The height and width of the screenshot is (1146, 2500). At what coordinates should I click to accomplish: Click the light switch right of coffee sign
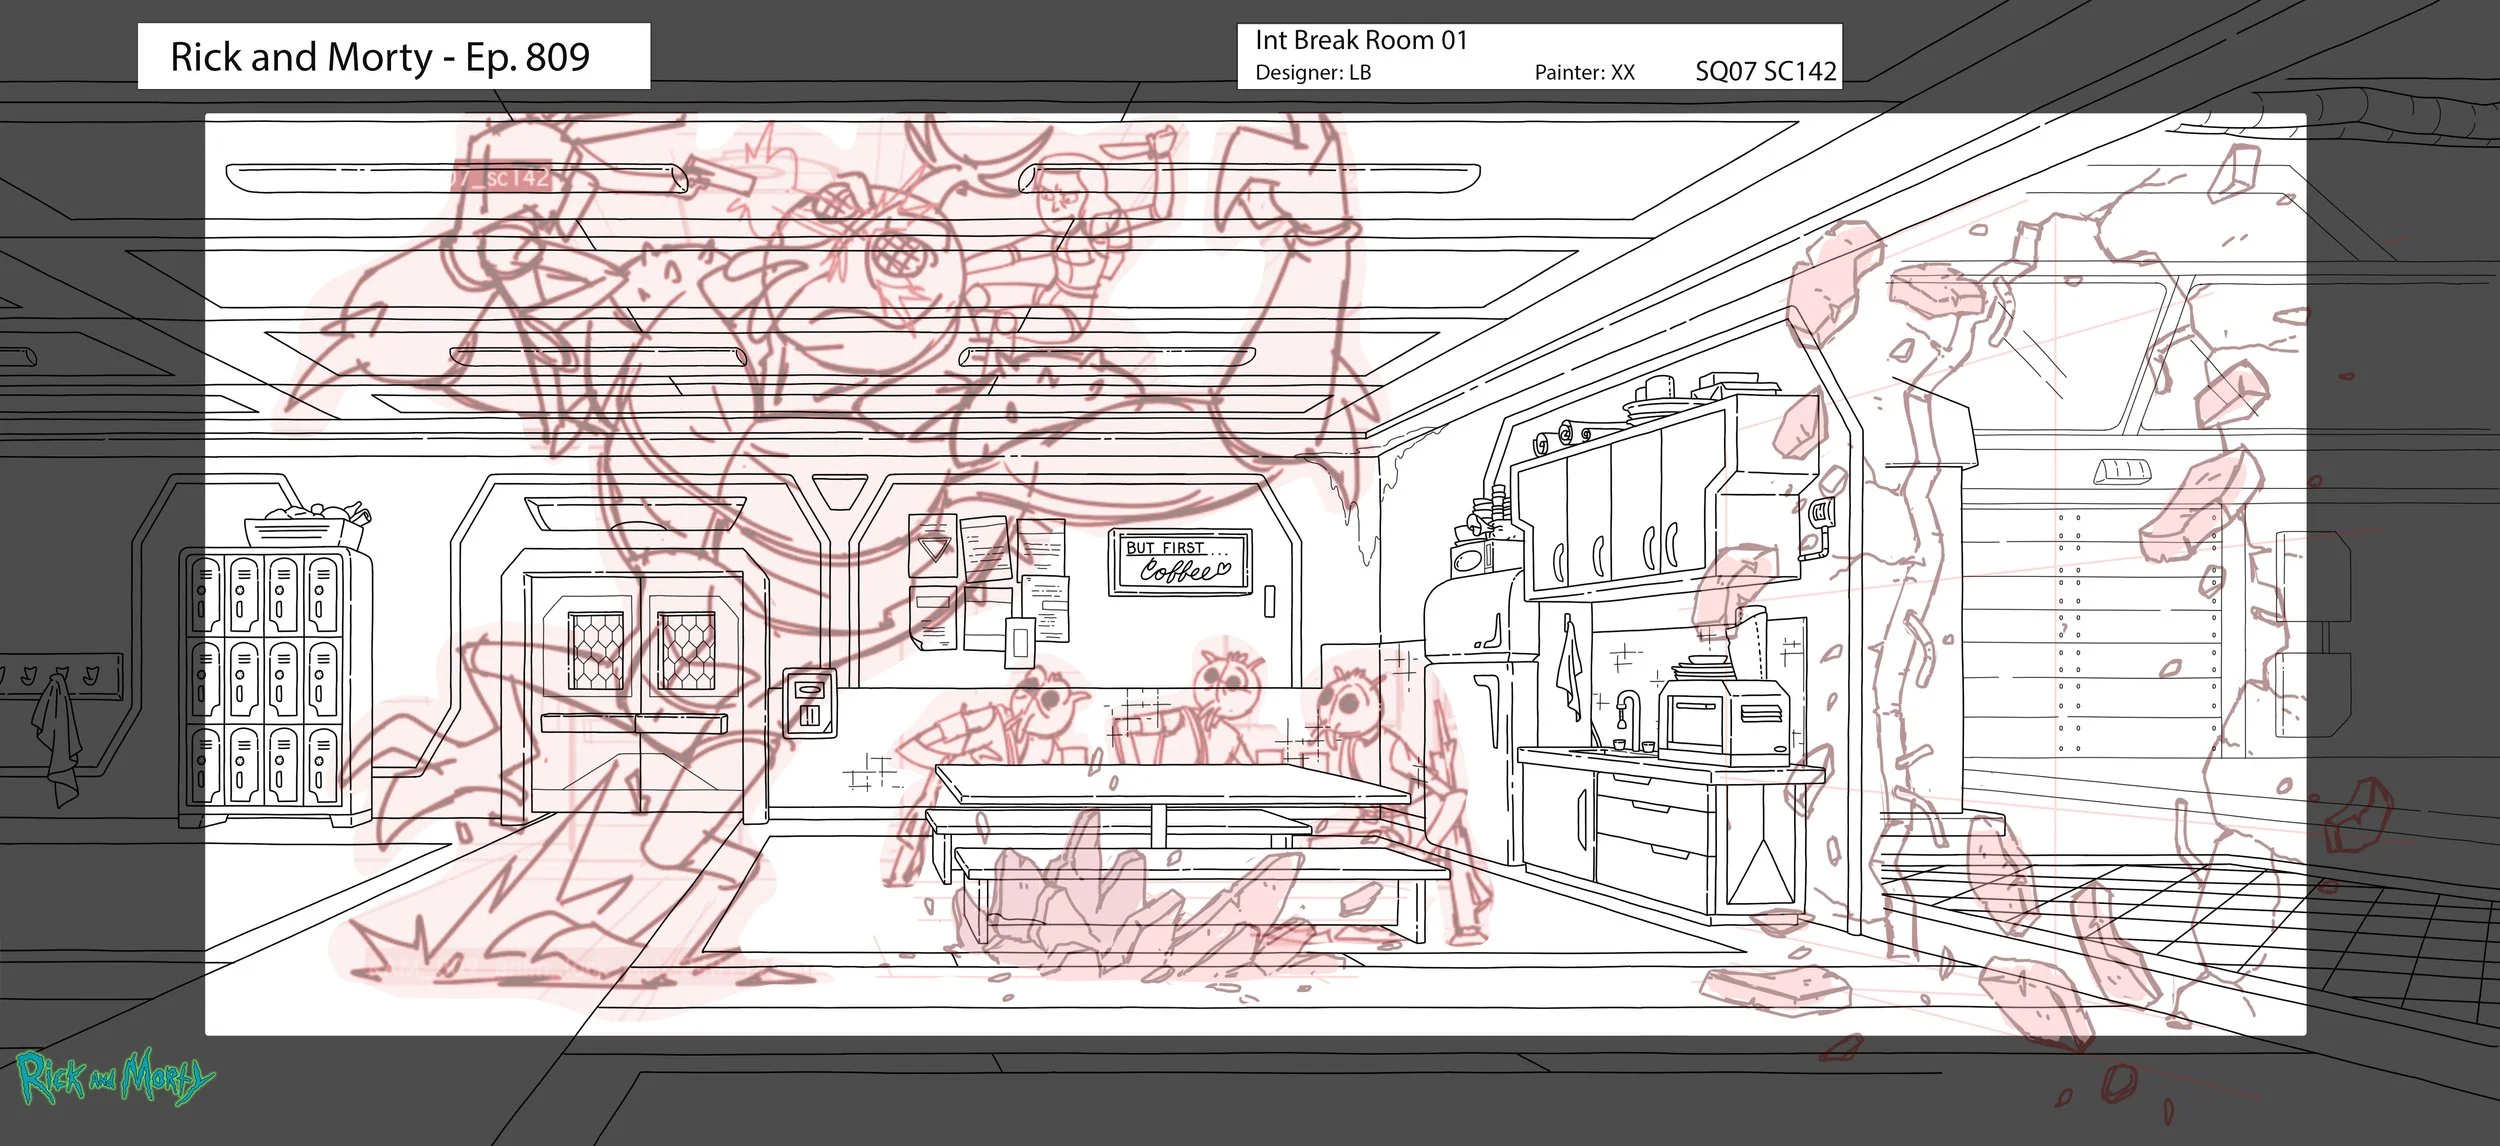point(1269,602)
